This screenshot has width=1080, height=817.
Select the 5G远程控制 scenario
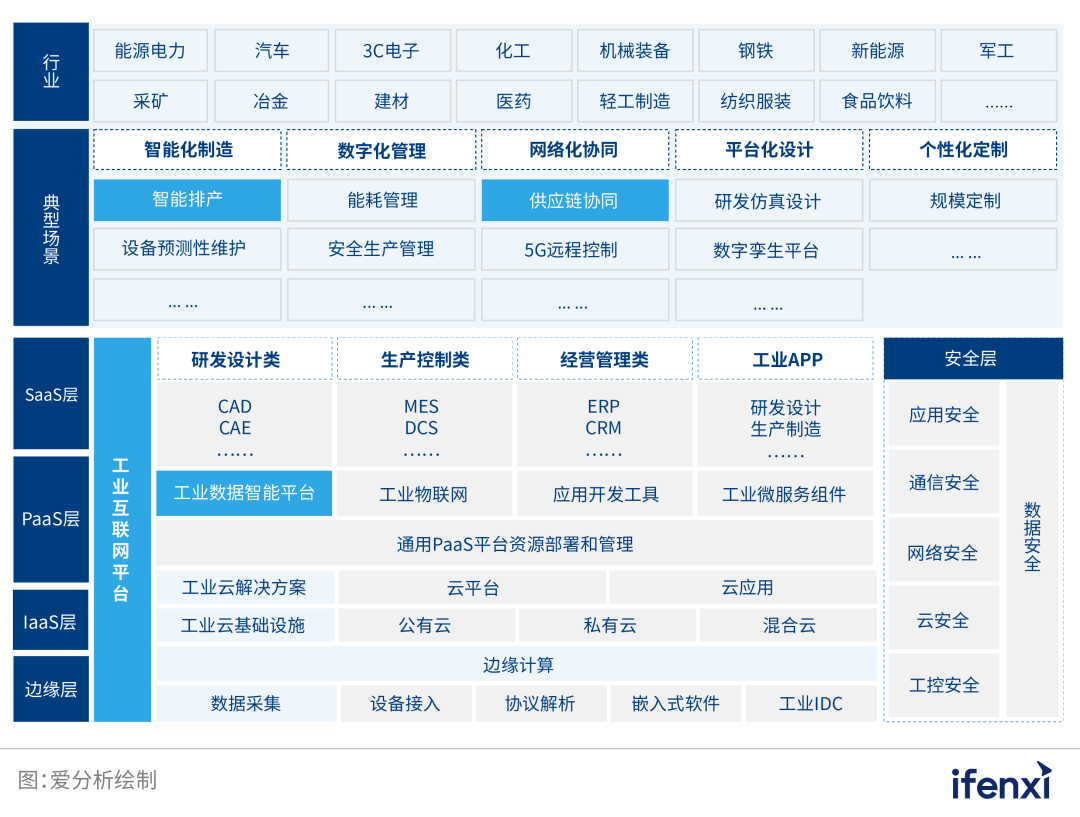point(575,250)
